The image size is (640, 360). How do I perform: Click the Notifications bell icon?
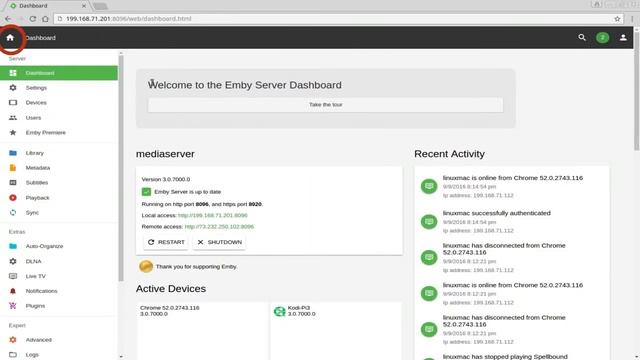pos(13,291)
